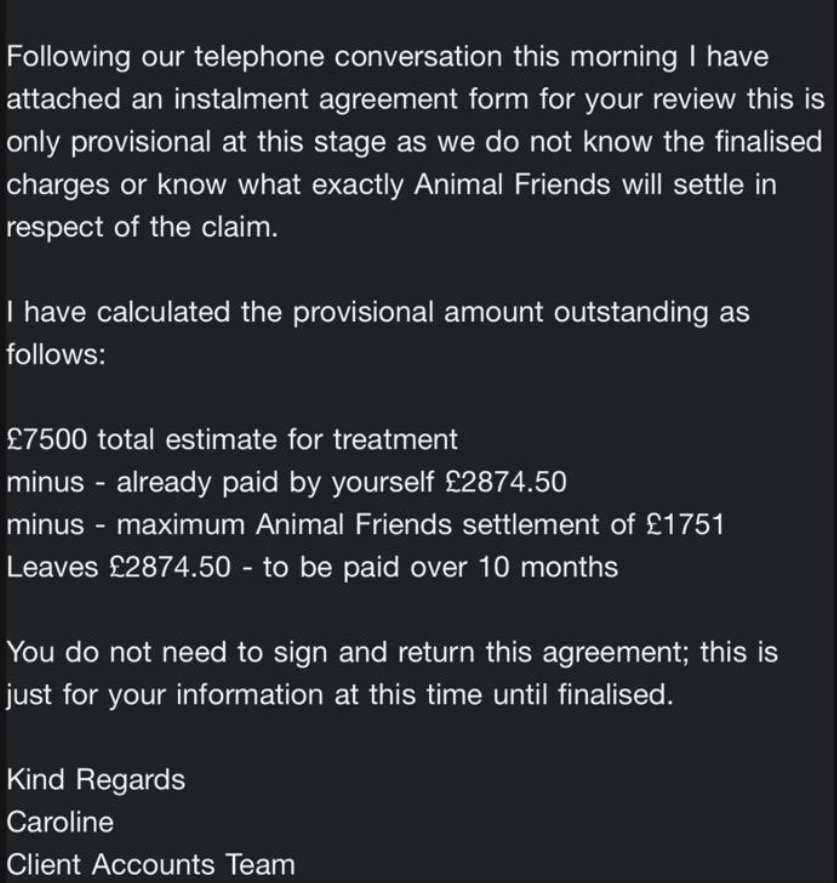Click the '£7500 total estimate for treatment' line

pos(232,440)
